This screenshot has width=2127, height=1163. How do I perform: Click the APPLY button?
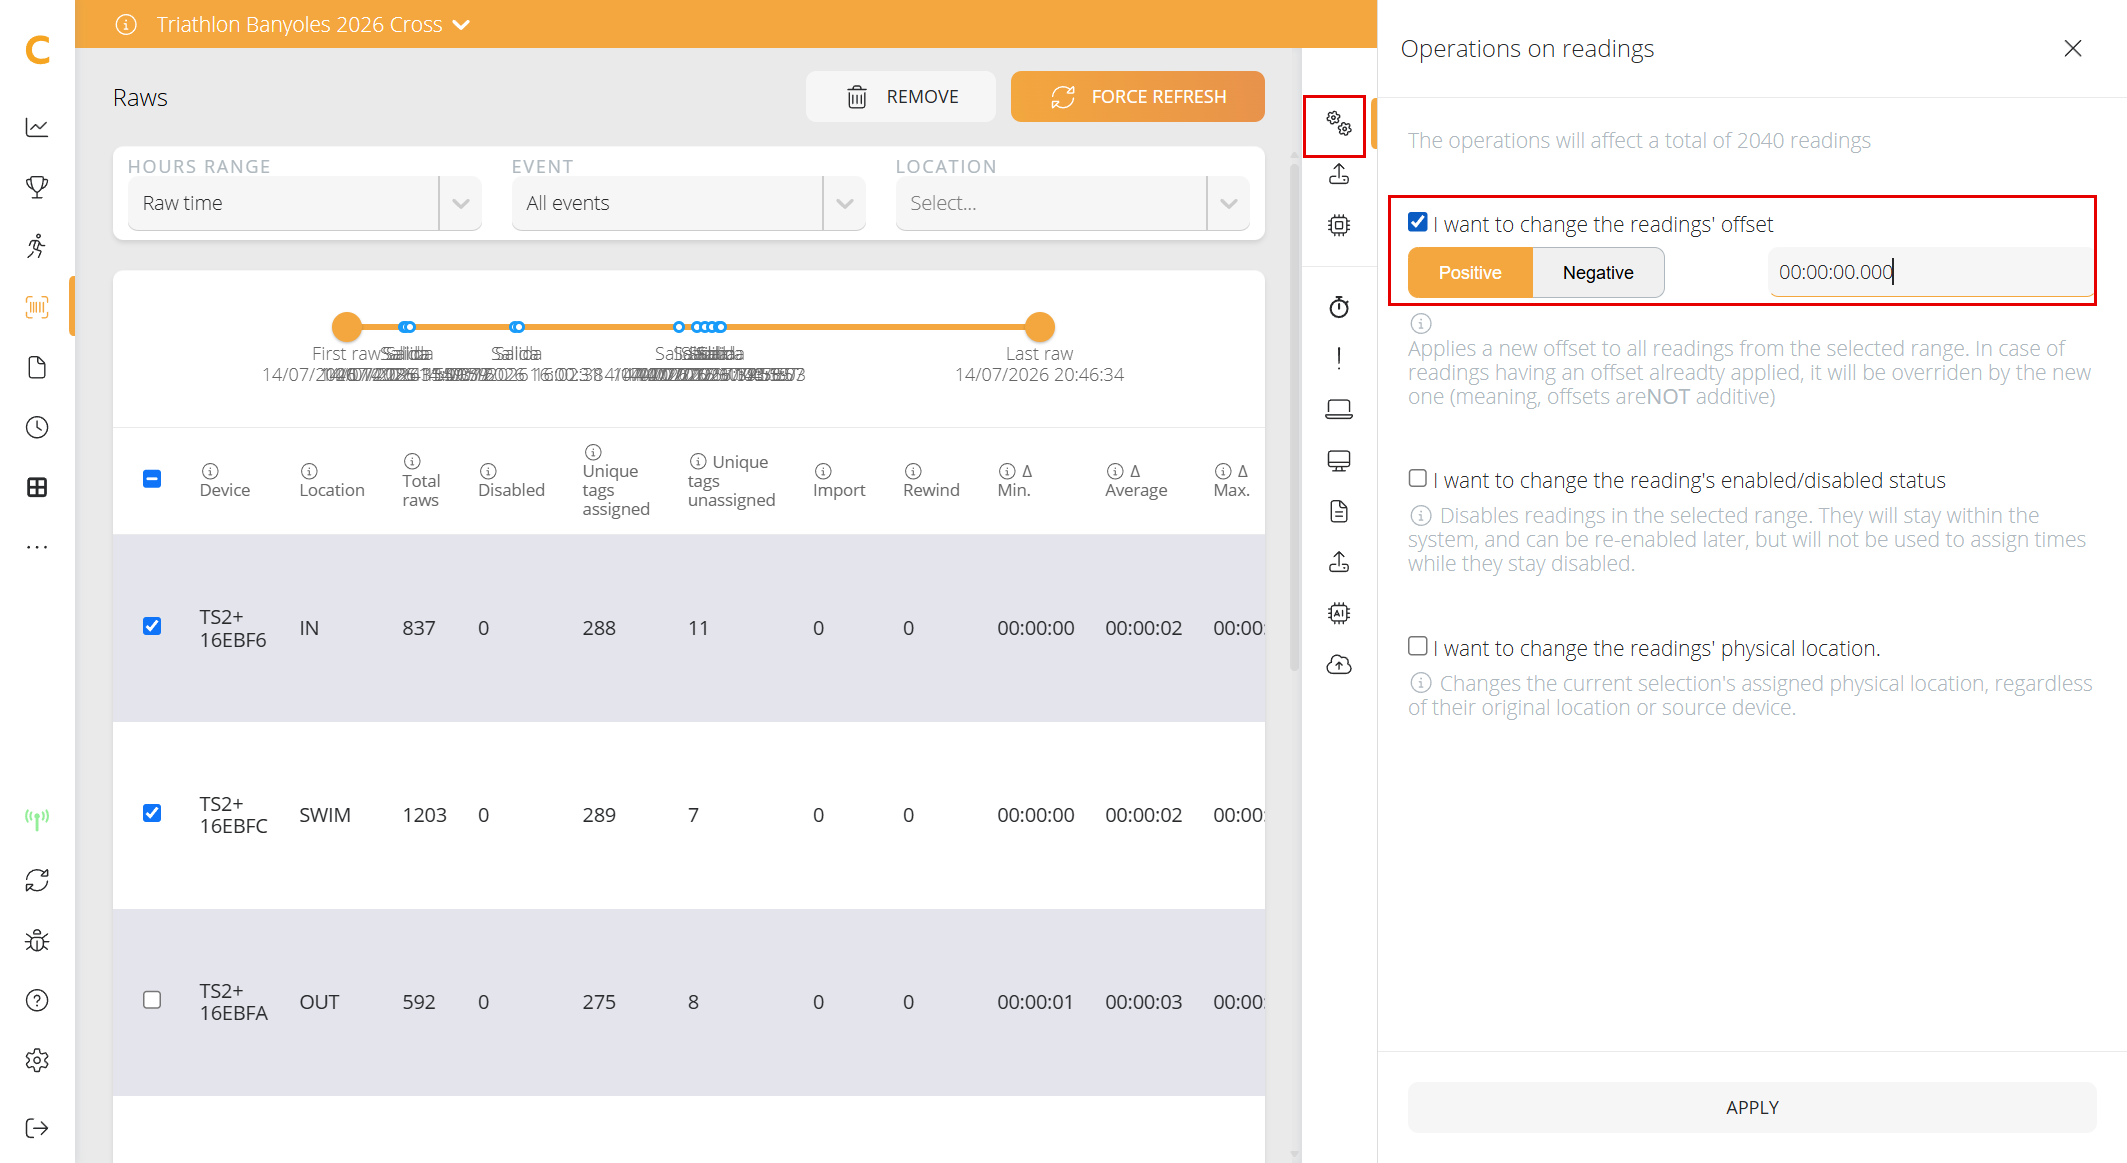pos(1752,1107)
